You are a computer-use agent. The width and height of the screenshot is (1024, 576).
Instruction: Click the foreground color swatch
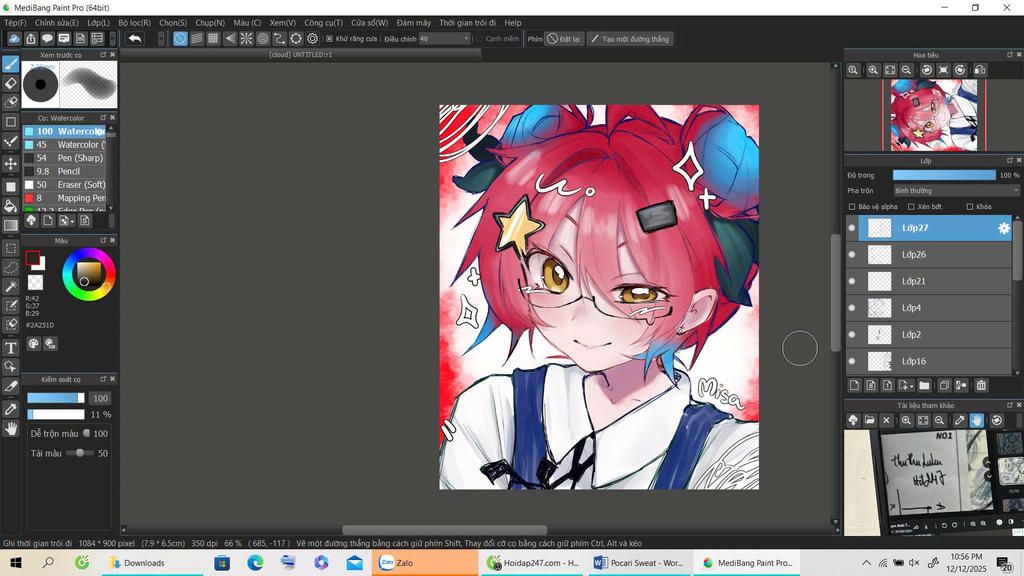32,258
